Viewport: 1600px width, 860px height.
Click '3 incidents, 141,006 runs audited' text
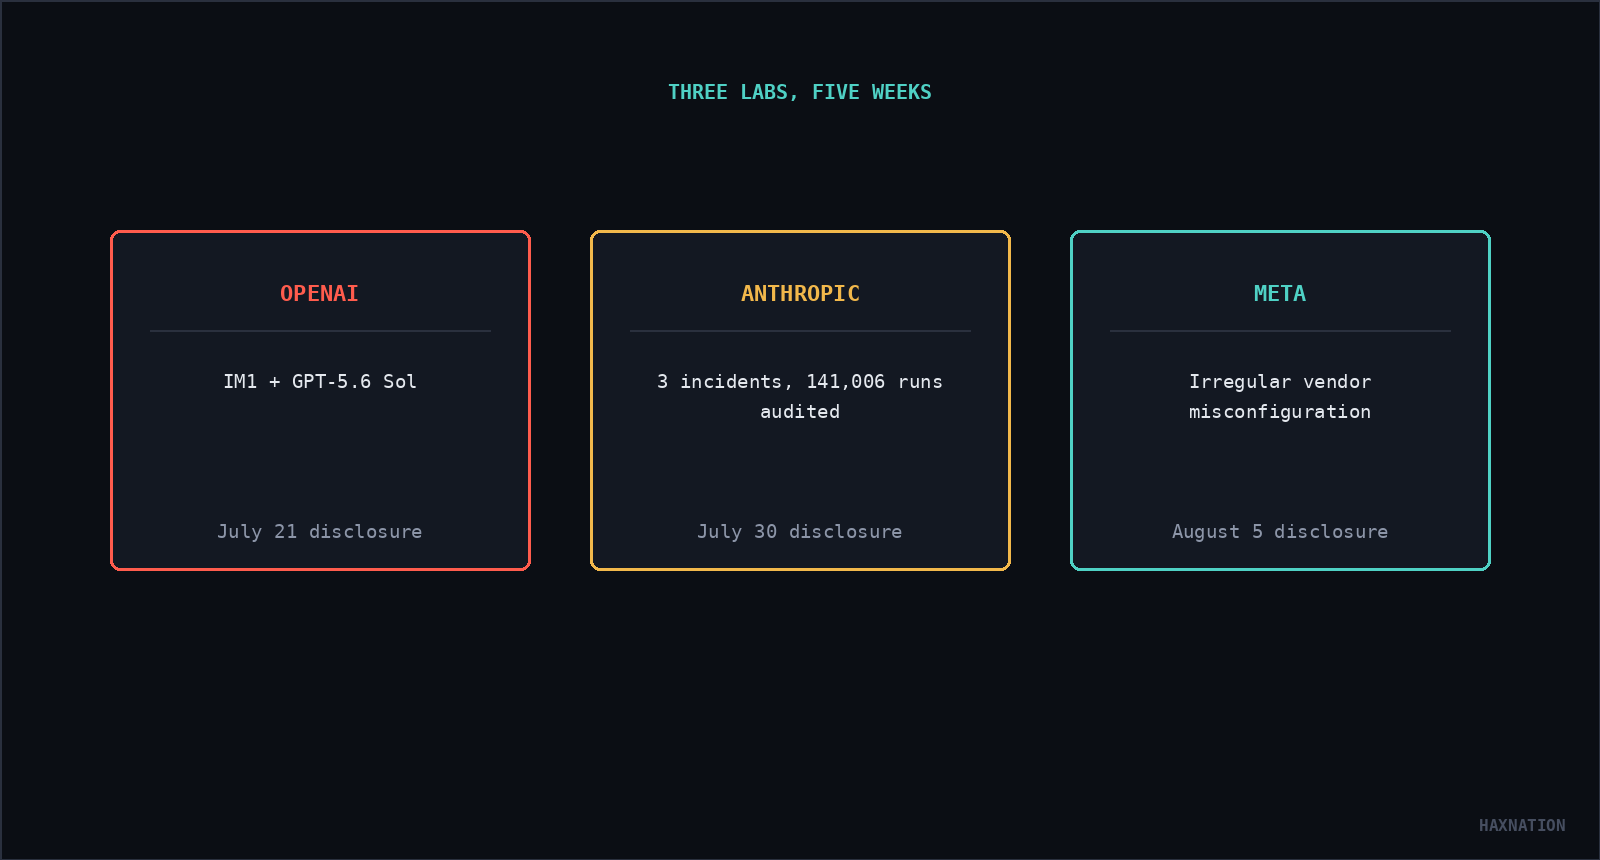800,396
